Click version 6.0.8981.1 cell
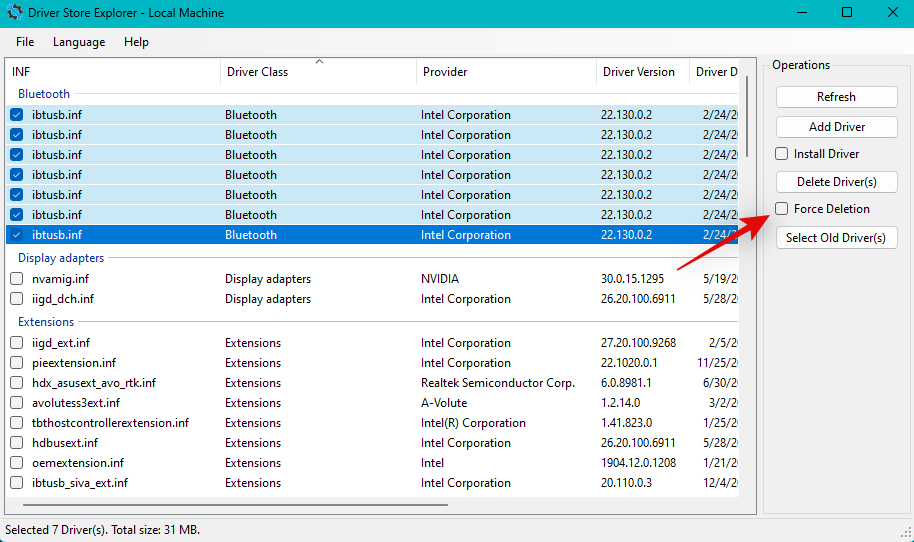The width and height of the screenshot is (914, 542). tap(626, 383)
